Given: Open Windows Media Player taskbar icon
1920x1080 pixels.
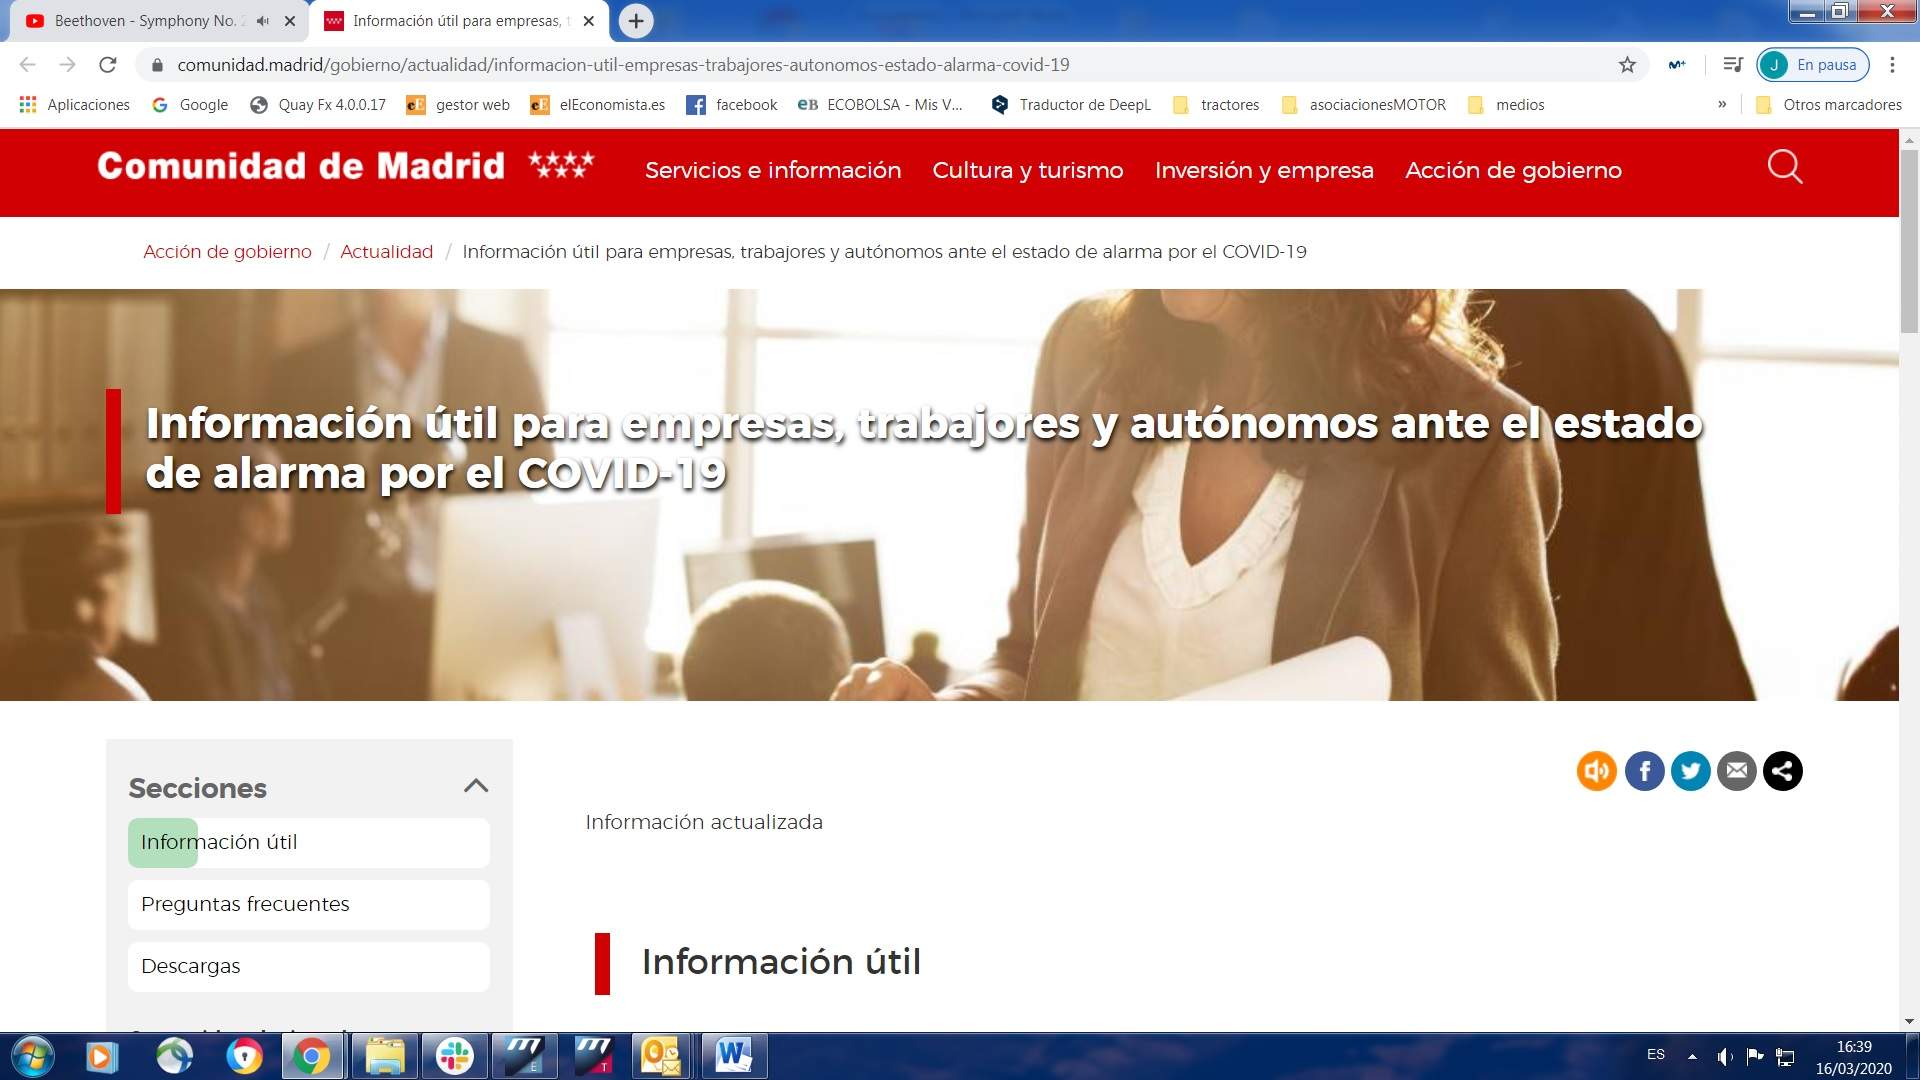Looking at the screenshot, I should (x=101, y=1056).
